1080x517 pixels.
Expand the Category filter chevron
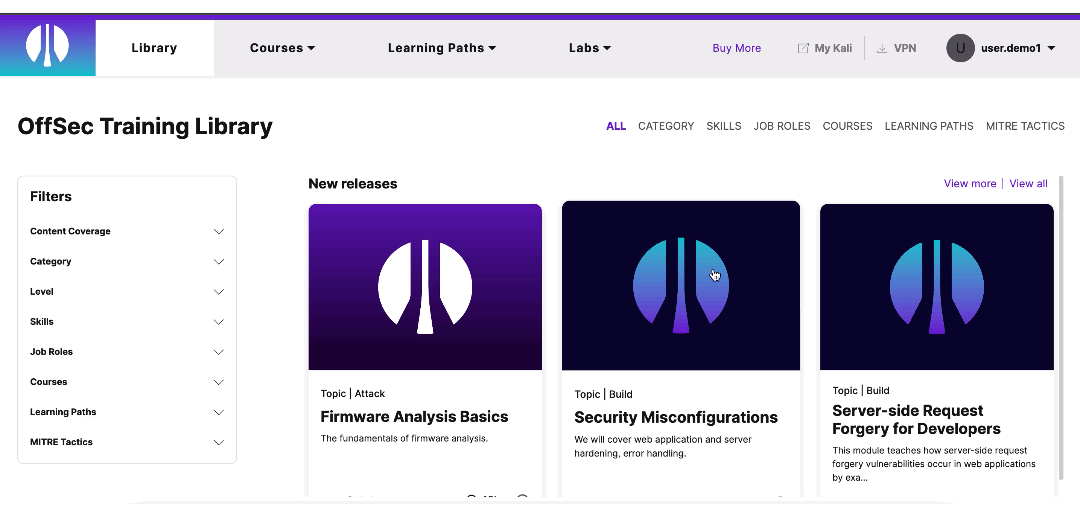click(x=219, y=262)
